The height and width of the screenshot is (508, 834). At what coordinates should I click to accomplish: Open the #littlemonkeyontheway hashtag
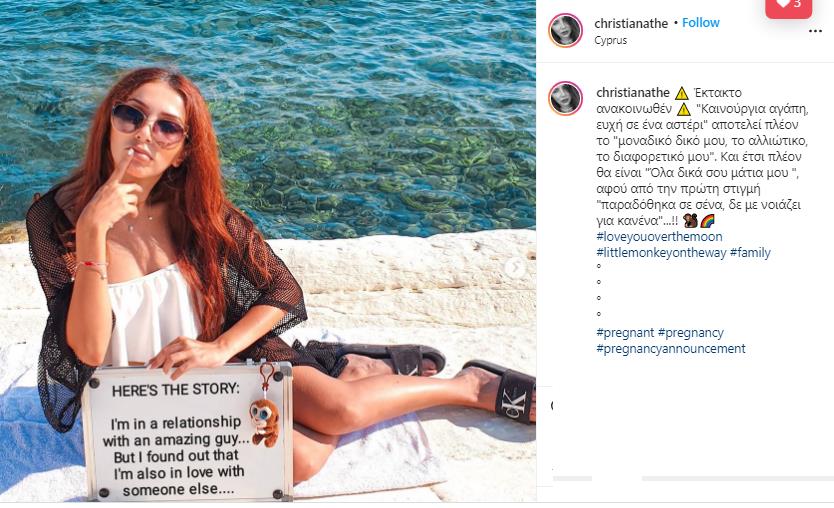click(x=661, y=253)
